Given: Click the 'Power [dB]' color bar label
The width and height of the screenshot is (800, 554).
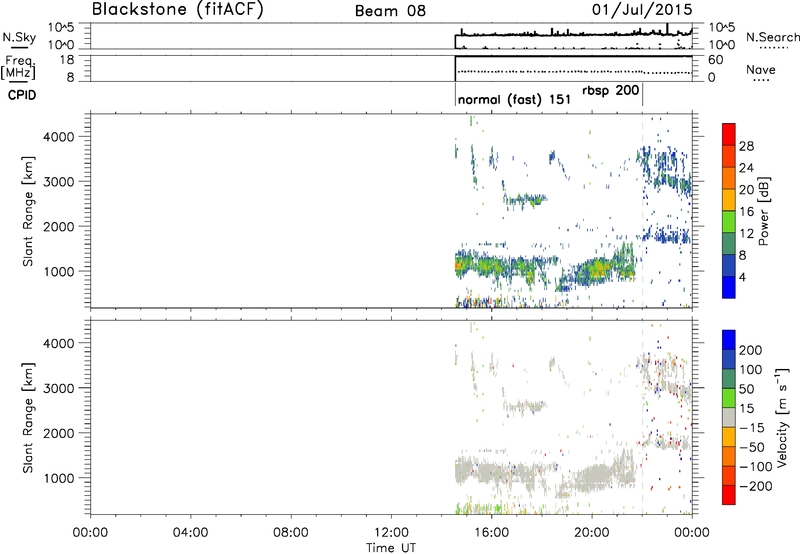Looking at the screenshot, I should pyautogui.click(x=763, y=211).
